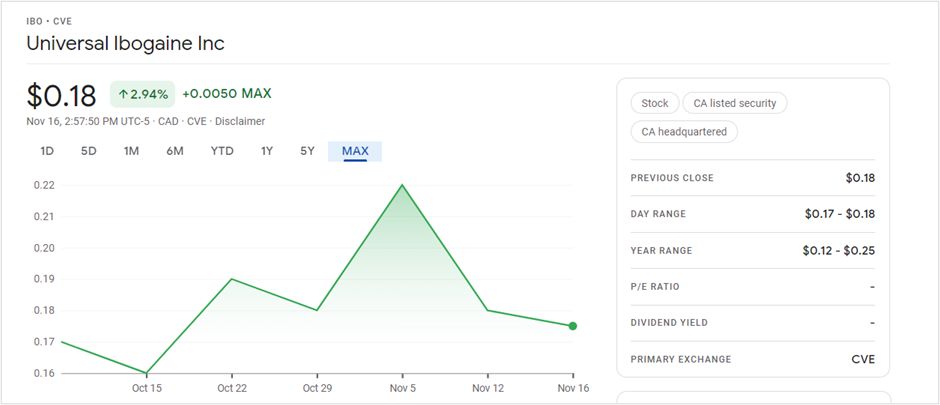Screen dimensions: 940x405
Task: Click the P/E RATIO label
Action: [x=655, y=286]
